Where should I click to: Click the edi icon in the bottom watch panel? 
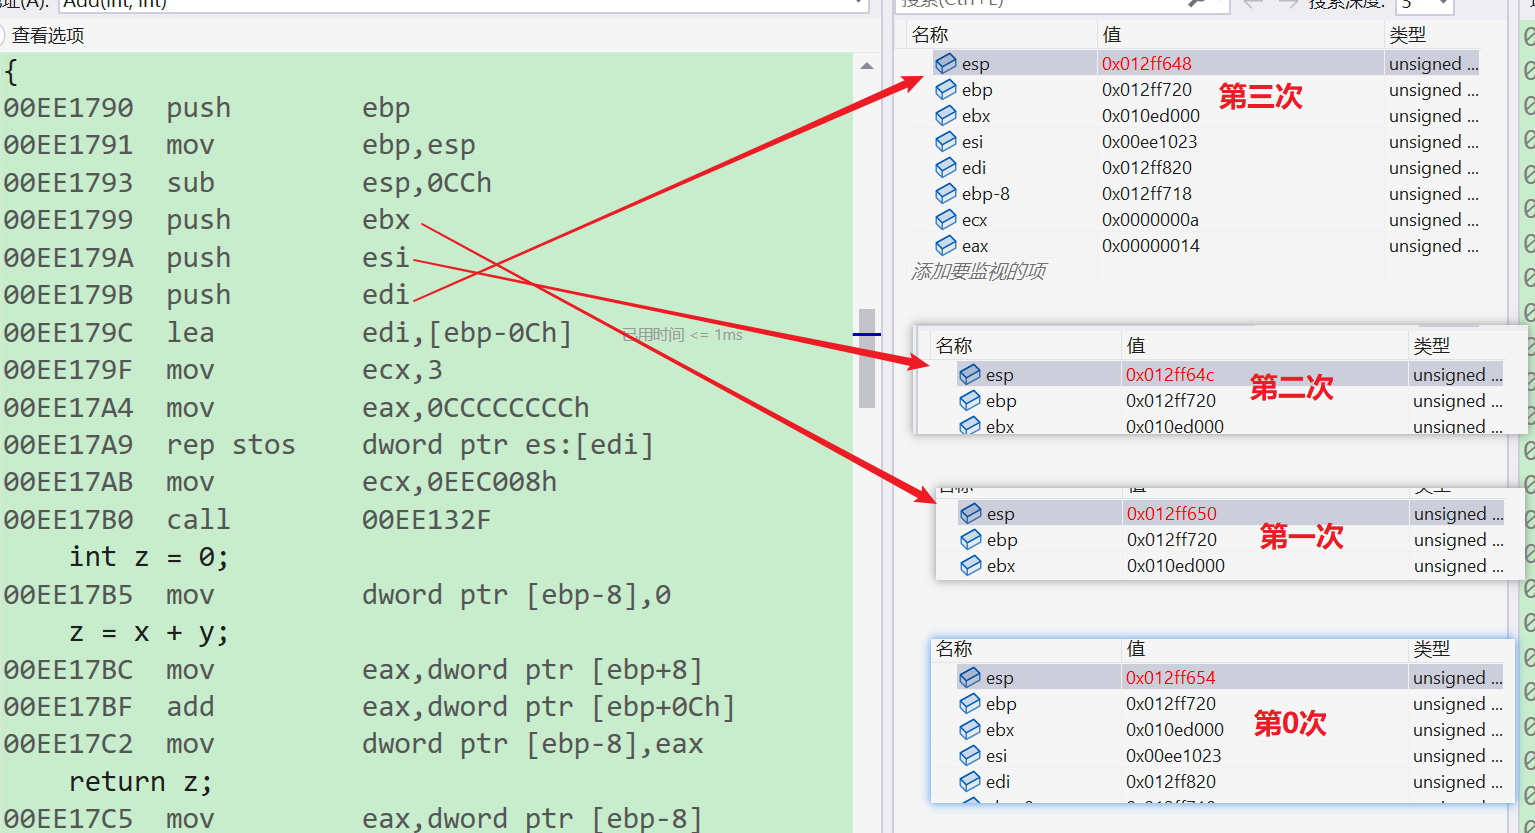[x=970, y=781]
